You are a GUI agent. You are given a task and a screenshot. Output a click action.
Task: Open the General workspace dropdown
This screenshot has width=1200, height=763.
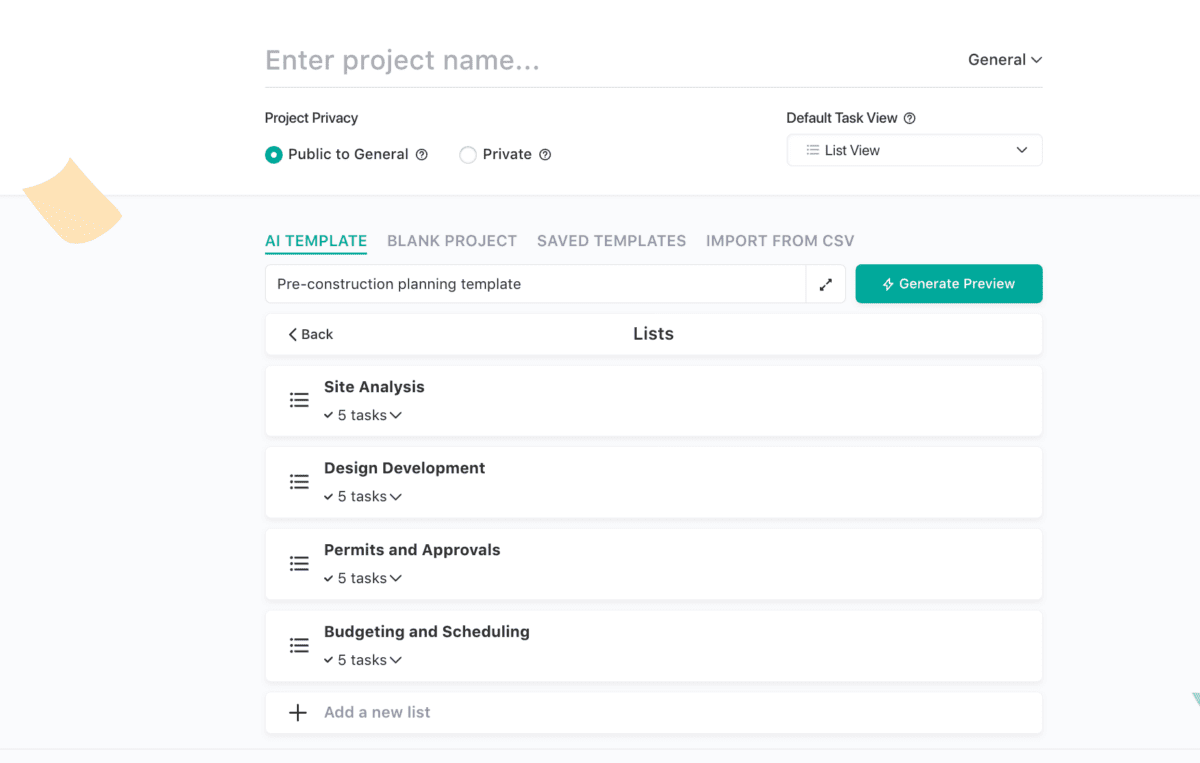[x=1004, y=60]
